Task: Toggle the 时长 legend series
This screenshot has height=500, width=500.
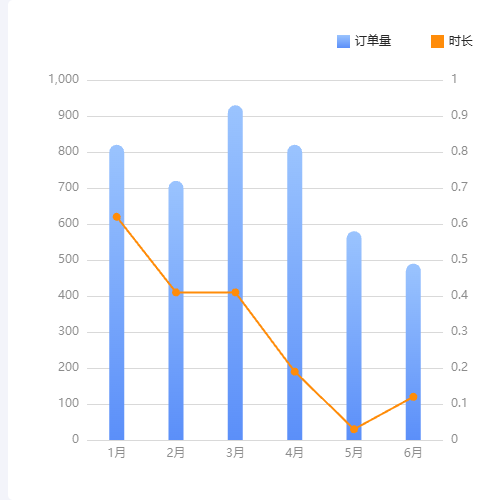Action: click(452, 41)
